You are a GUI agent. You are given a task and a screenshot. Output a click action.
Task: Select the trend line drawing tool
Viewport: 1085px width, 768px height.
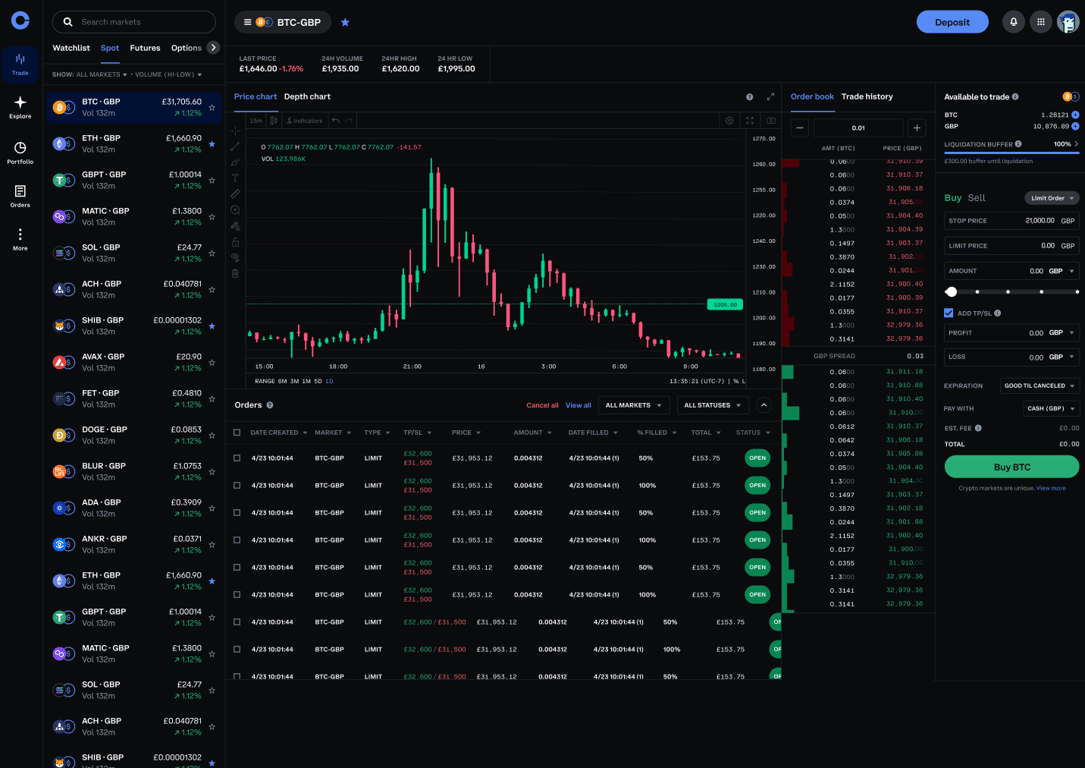(x=237, y=148)
